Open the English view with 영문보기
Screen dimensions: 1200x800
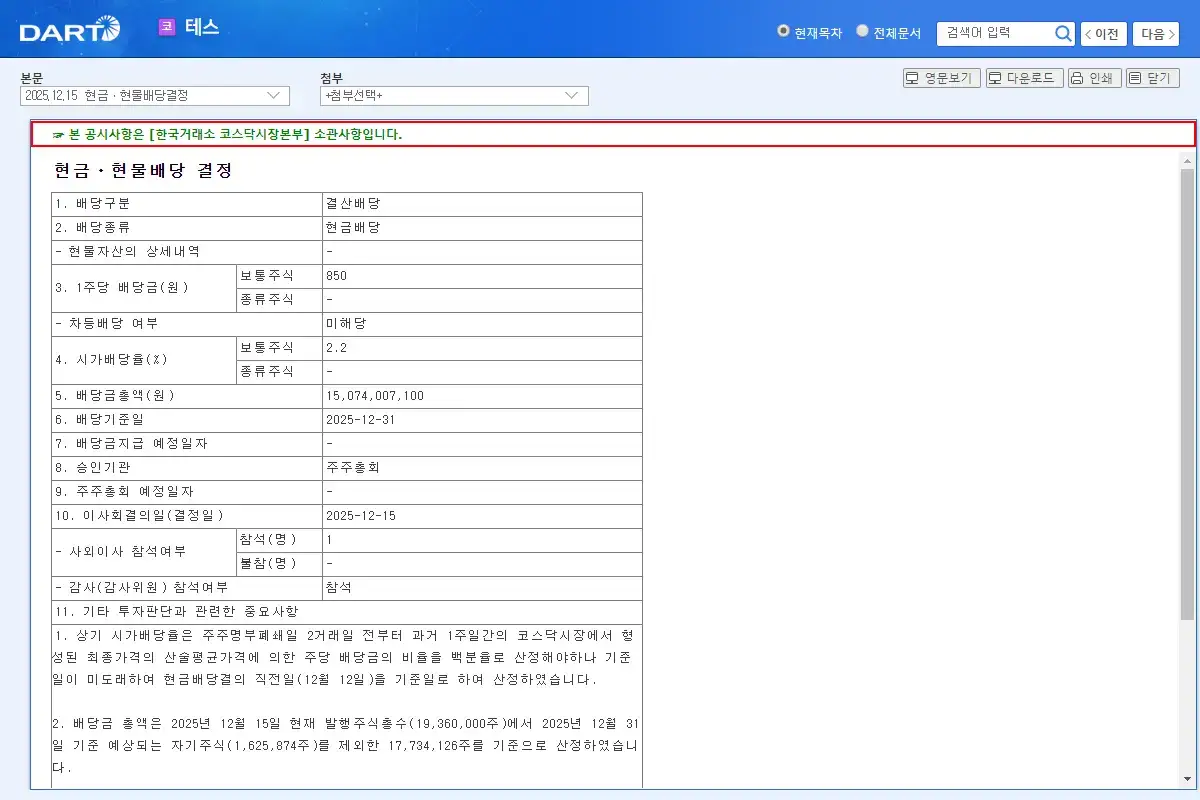coord(941,78)
